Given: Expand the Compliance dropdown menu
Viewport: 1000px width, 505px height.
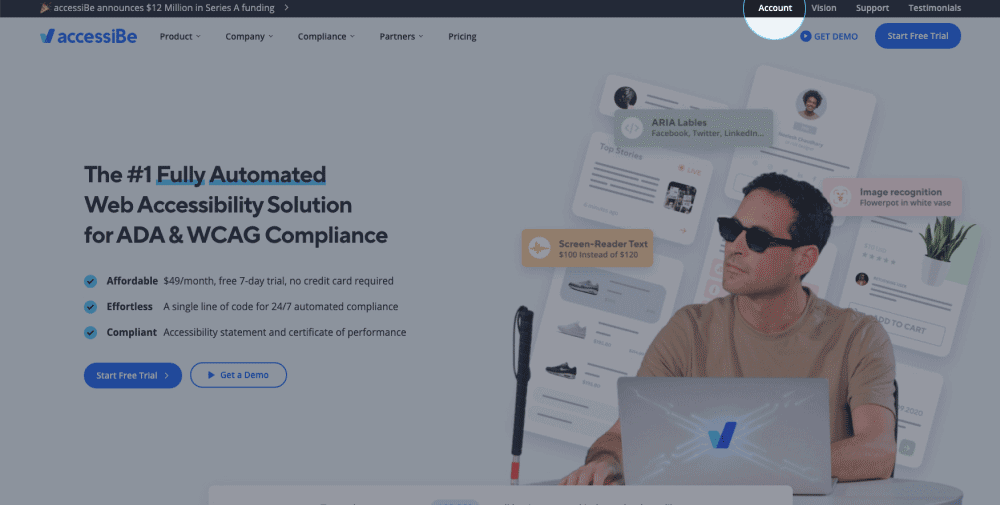Looking at the screenshot, I should click(x=326, y=36).
